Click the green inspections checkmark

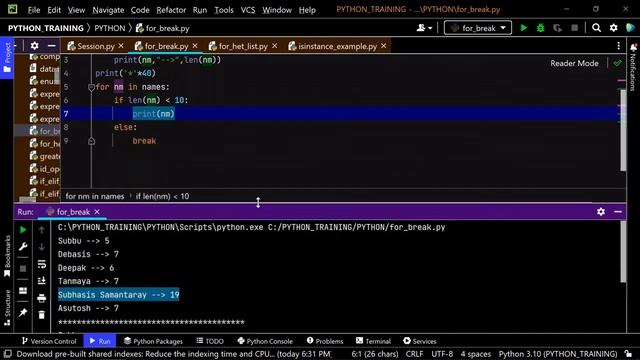(617, 63)
